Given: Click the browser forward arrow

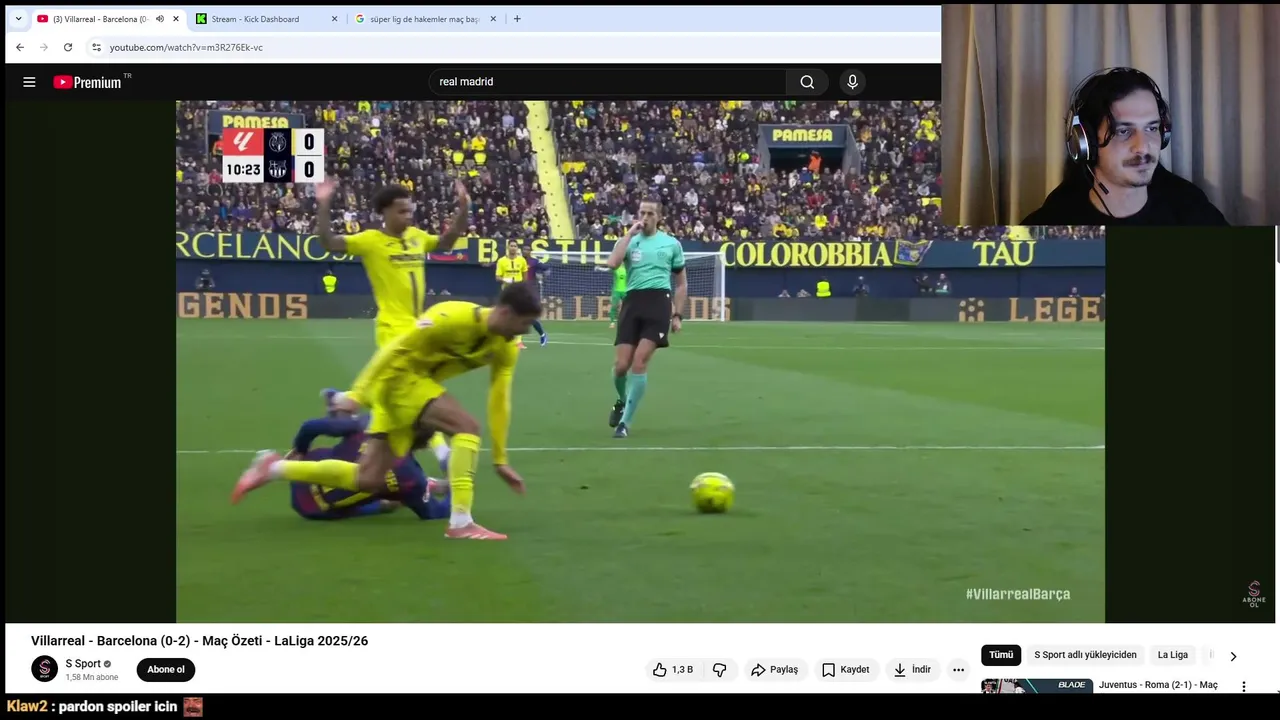Looking at the screenshot, I should [x=44, y=47].
